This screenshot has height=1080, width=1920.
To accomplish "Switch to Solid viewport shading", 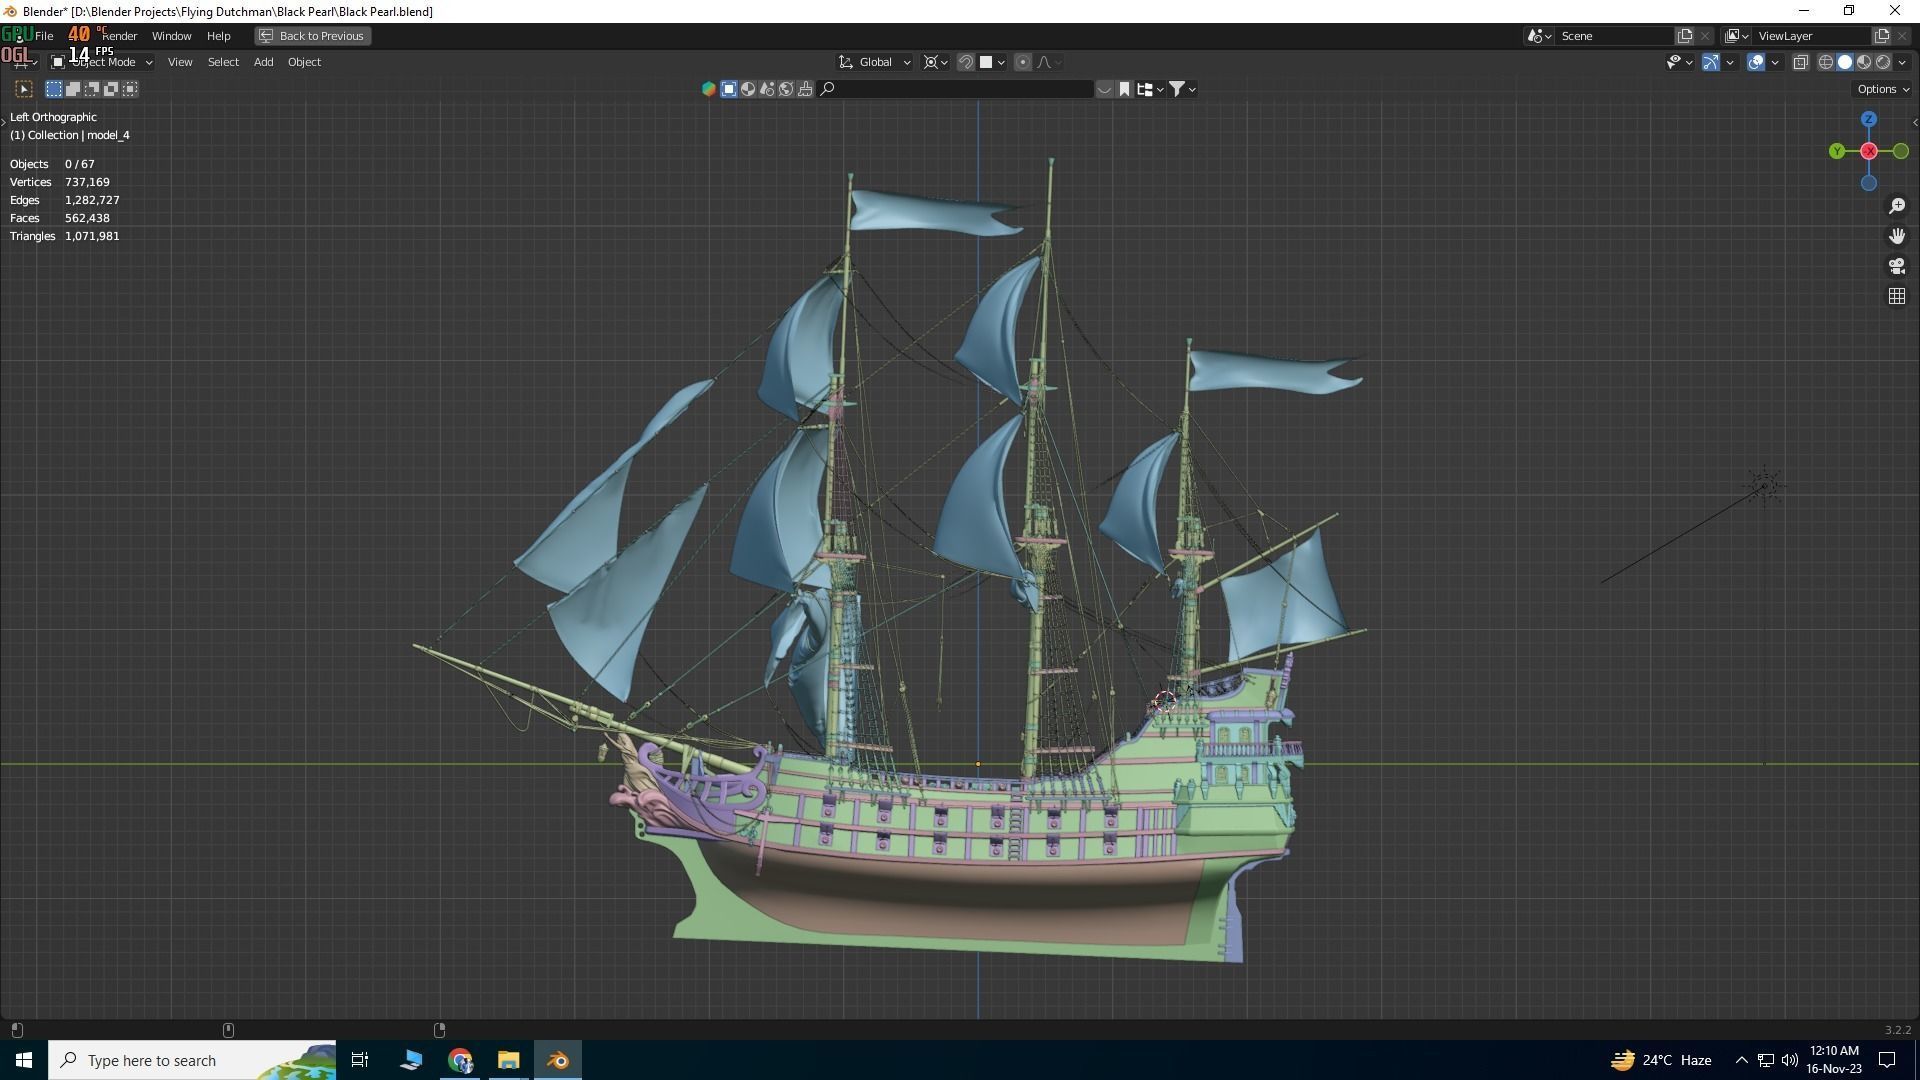I will (1845, 62).
